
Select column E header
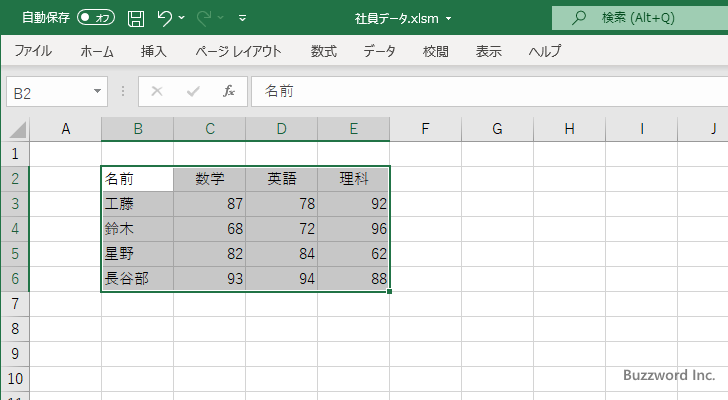point(353,129)
